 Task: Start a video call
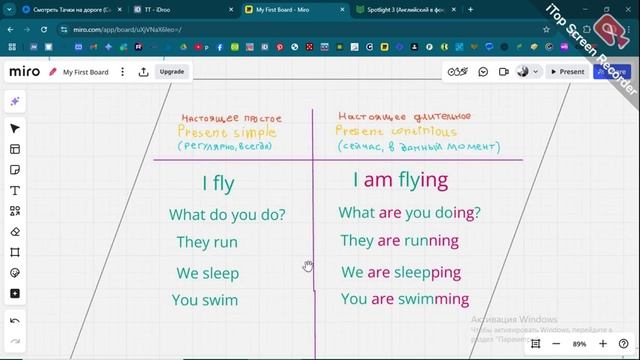click(x=504, y=72)
